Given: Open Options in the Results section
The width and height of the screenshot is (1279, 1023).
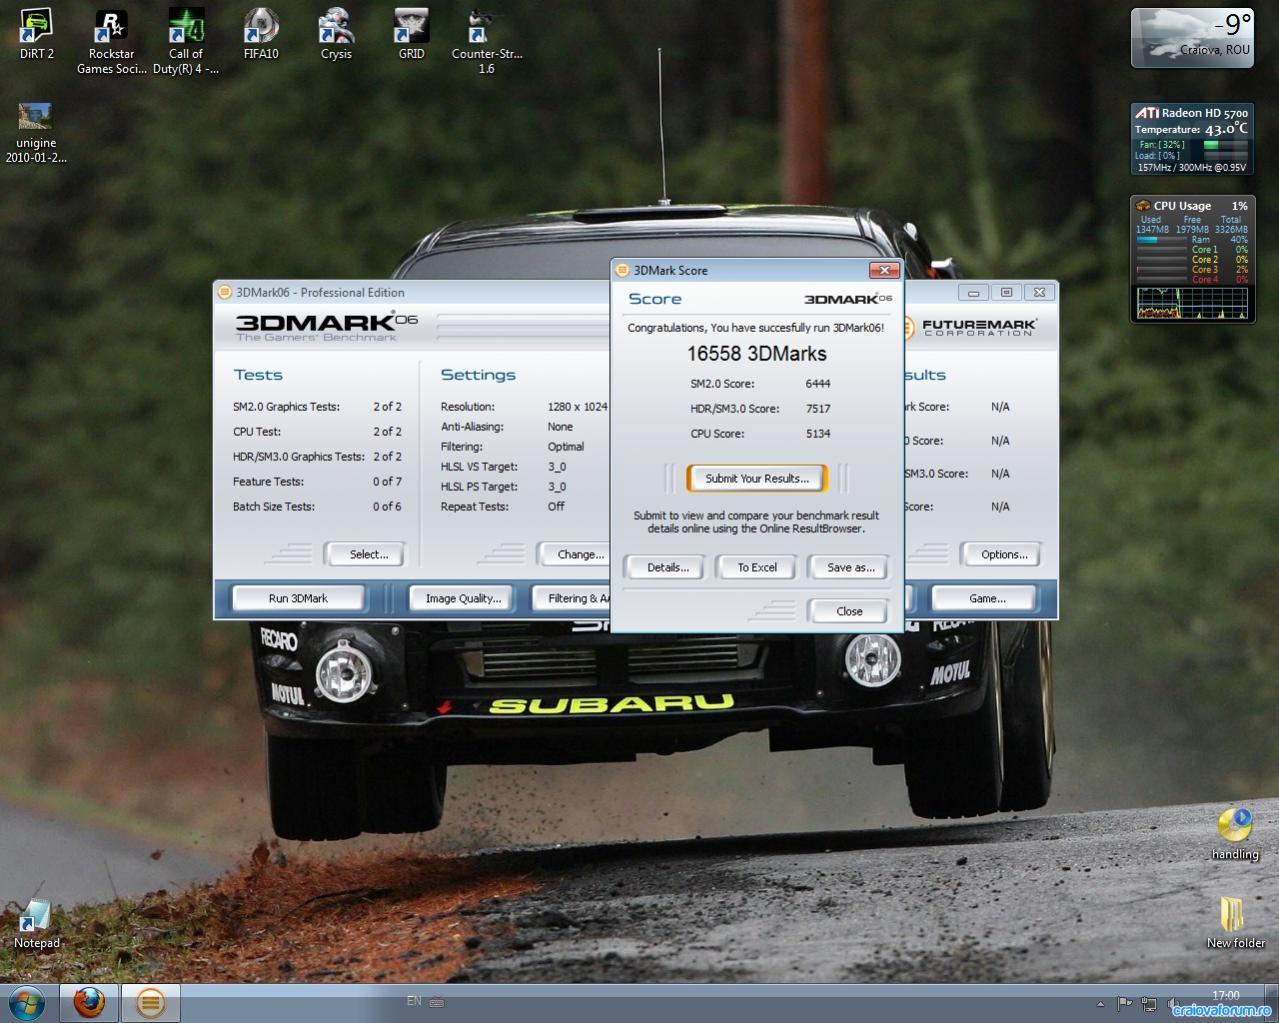Looking at the screenshot, I should [1003, 554].
